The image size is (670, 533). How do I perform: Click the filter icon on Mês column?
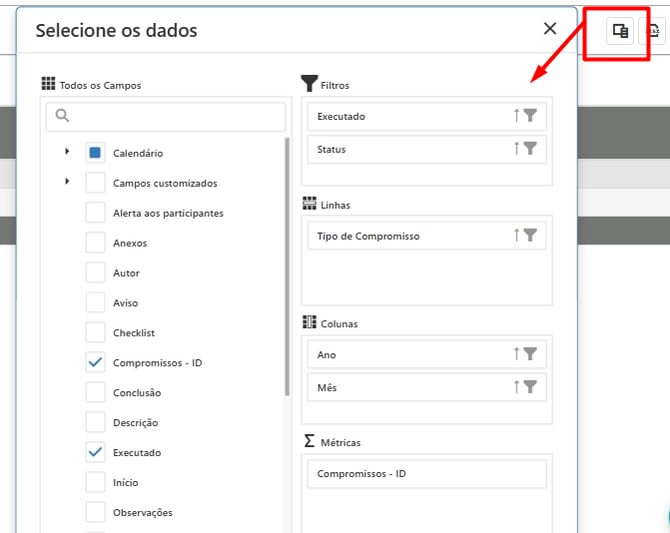tap(531, 387)
